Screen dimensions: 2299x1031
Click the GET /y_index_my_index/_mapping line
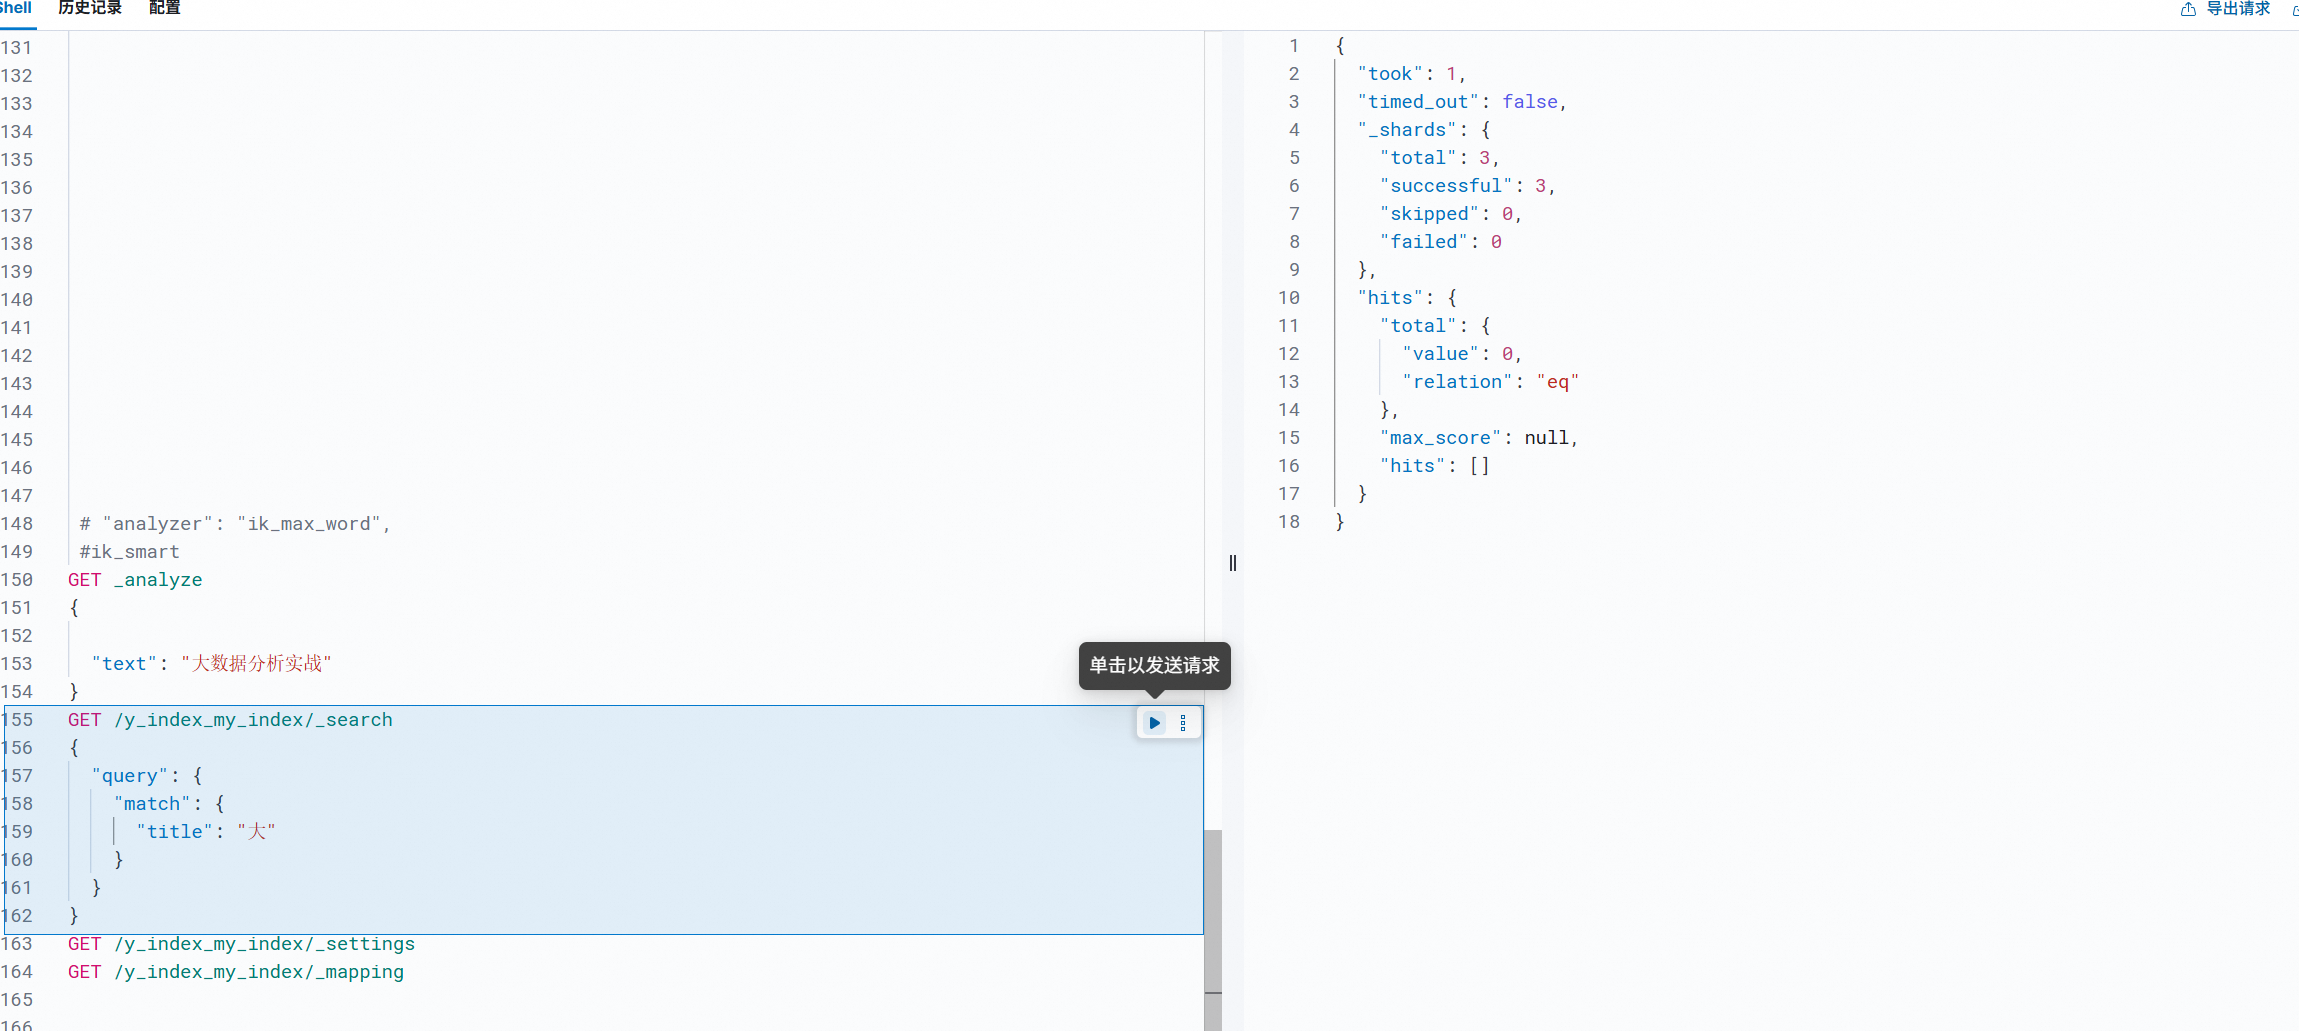coord(236,971)
